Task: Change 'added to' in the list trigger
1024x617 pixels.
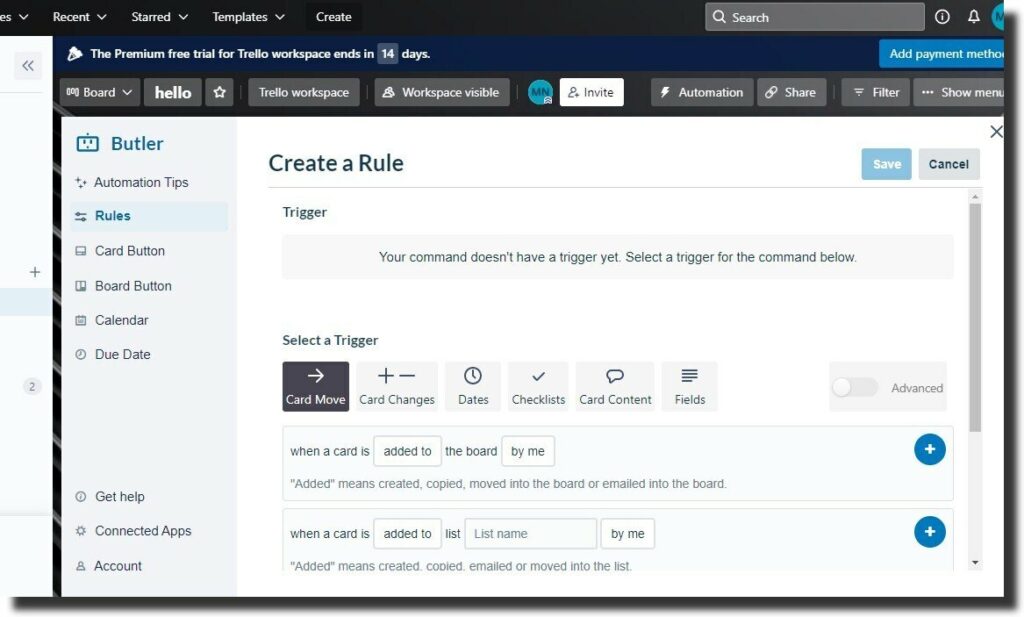Action: coord(407,533)
